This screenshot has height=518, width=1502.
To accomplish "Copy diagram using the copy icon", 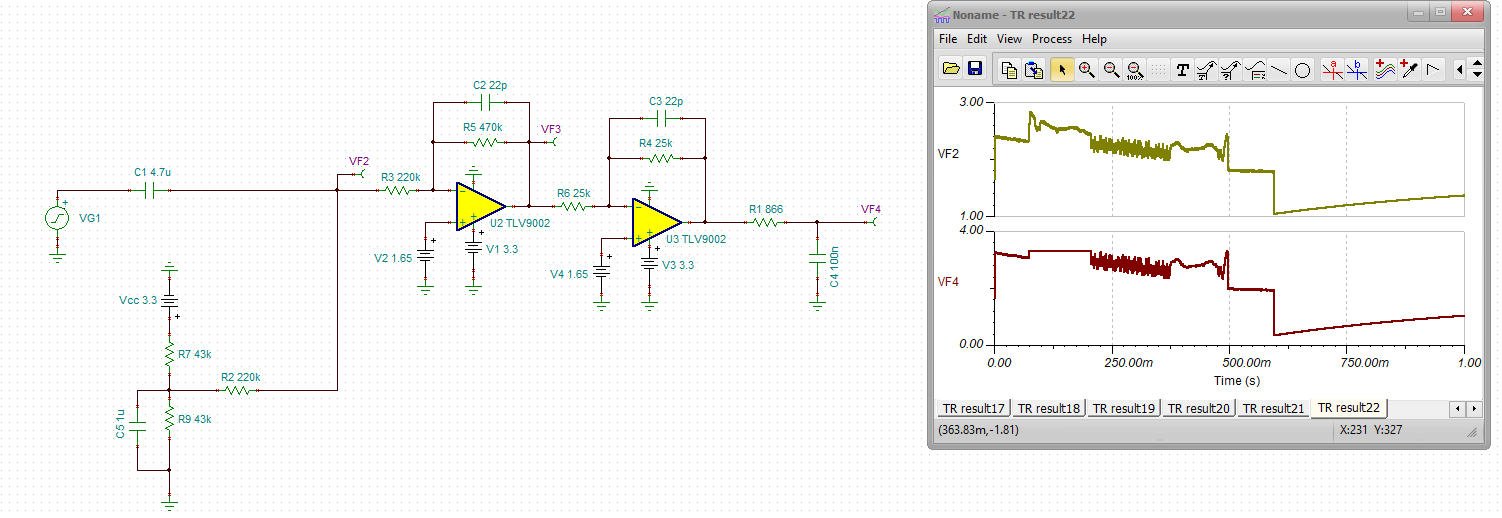I will [x=1010, y=69].
